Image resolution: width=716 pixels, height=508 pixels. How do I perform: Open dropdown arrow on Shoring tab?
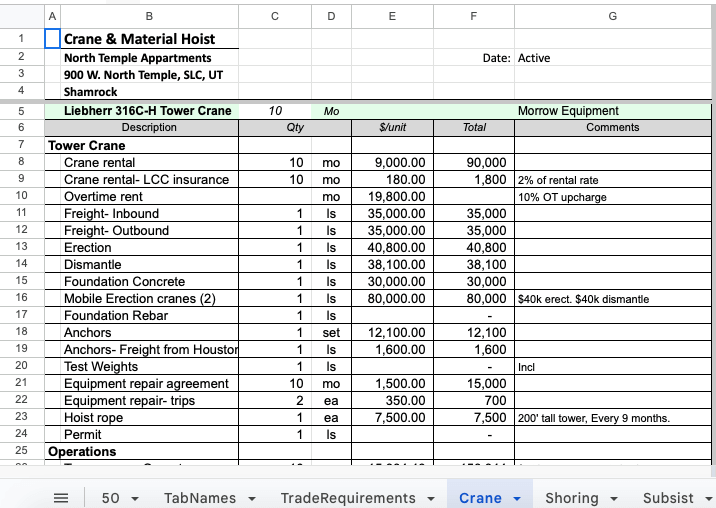(614, 498)
